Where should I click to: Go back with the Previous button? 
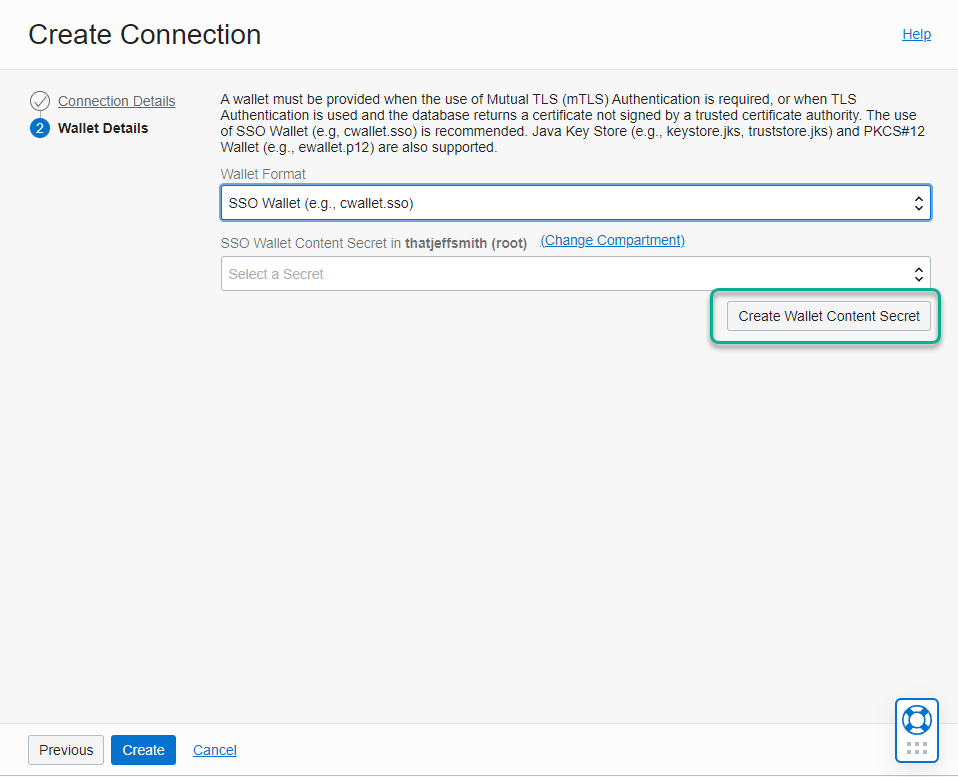tap(66, 750)
